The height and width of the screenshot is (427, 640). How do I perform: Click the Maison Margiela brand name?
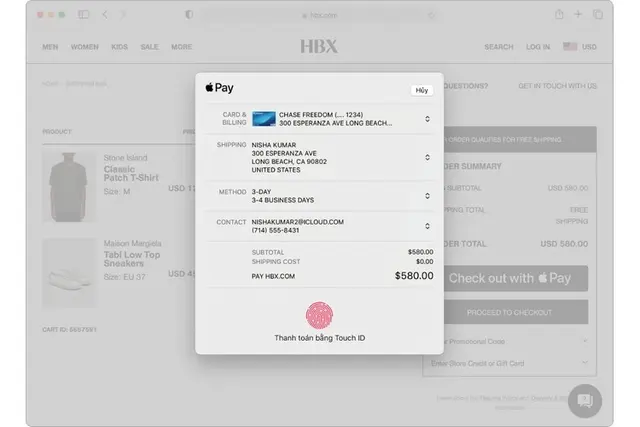click(x=132, y=244)
